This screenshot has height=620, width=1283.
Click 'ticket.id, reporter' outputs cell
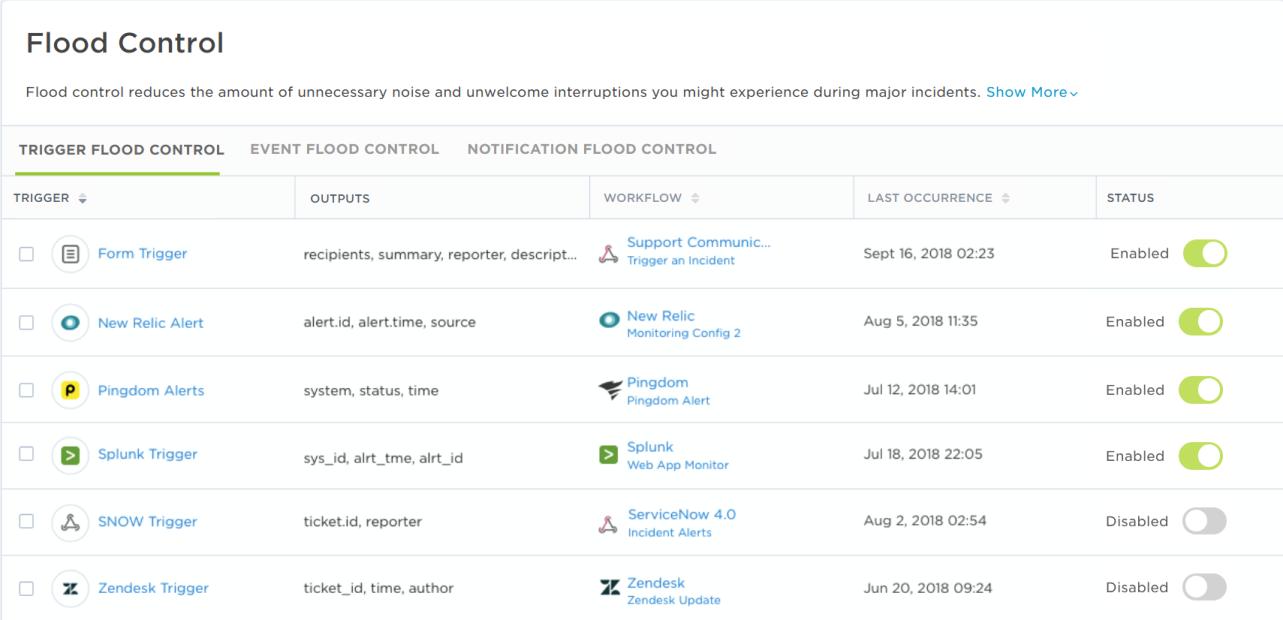(x=363, y=522)
